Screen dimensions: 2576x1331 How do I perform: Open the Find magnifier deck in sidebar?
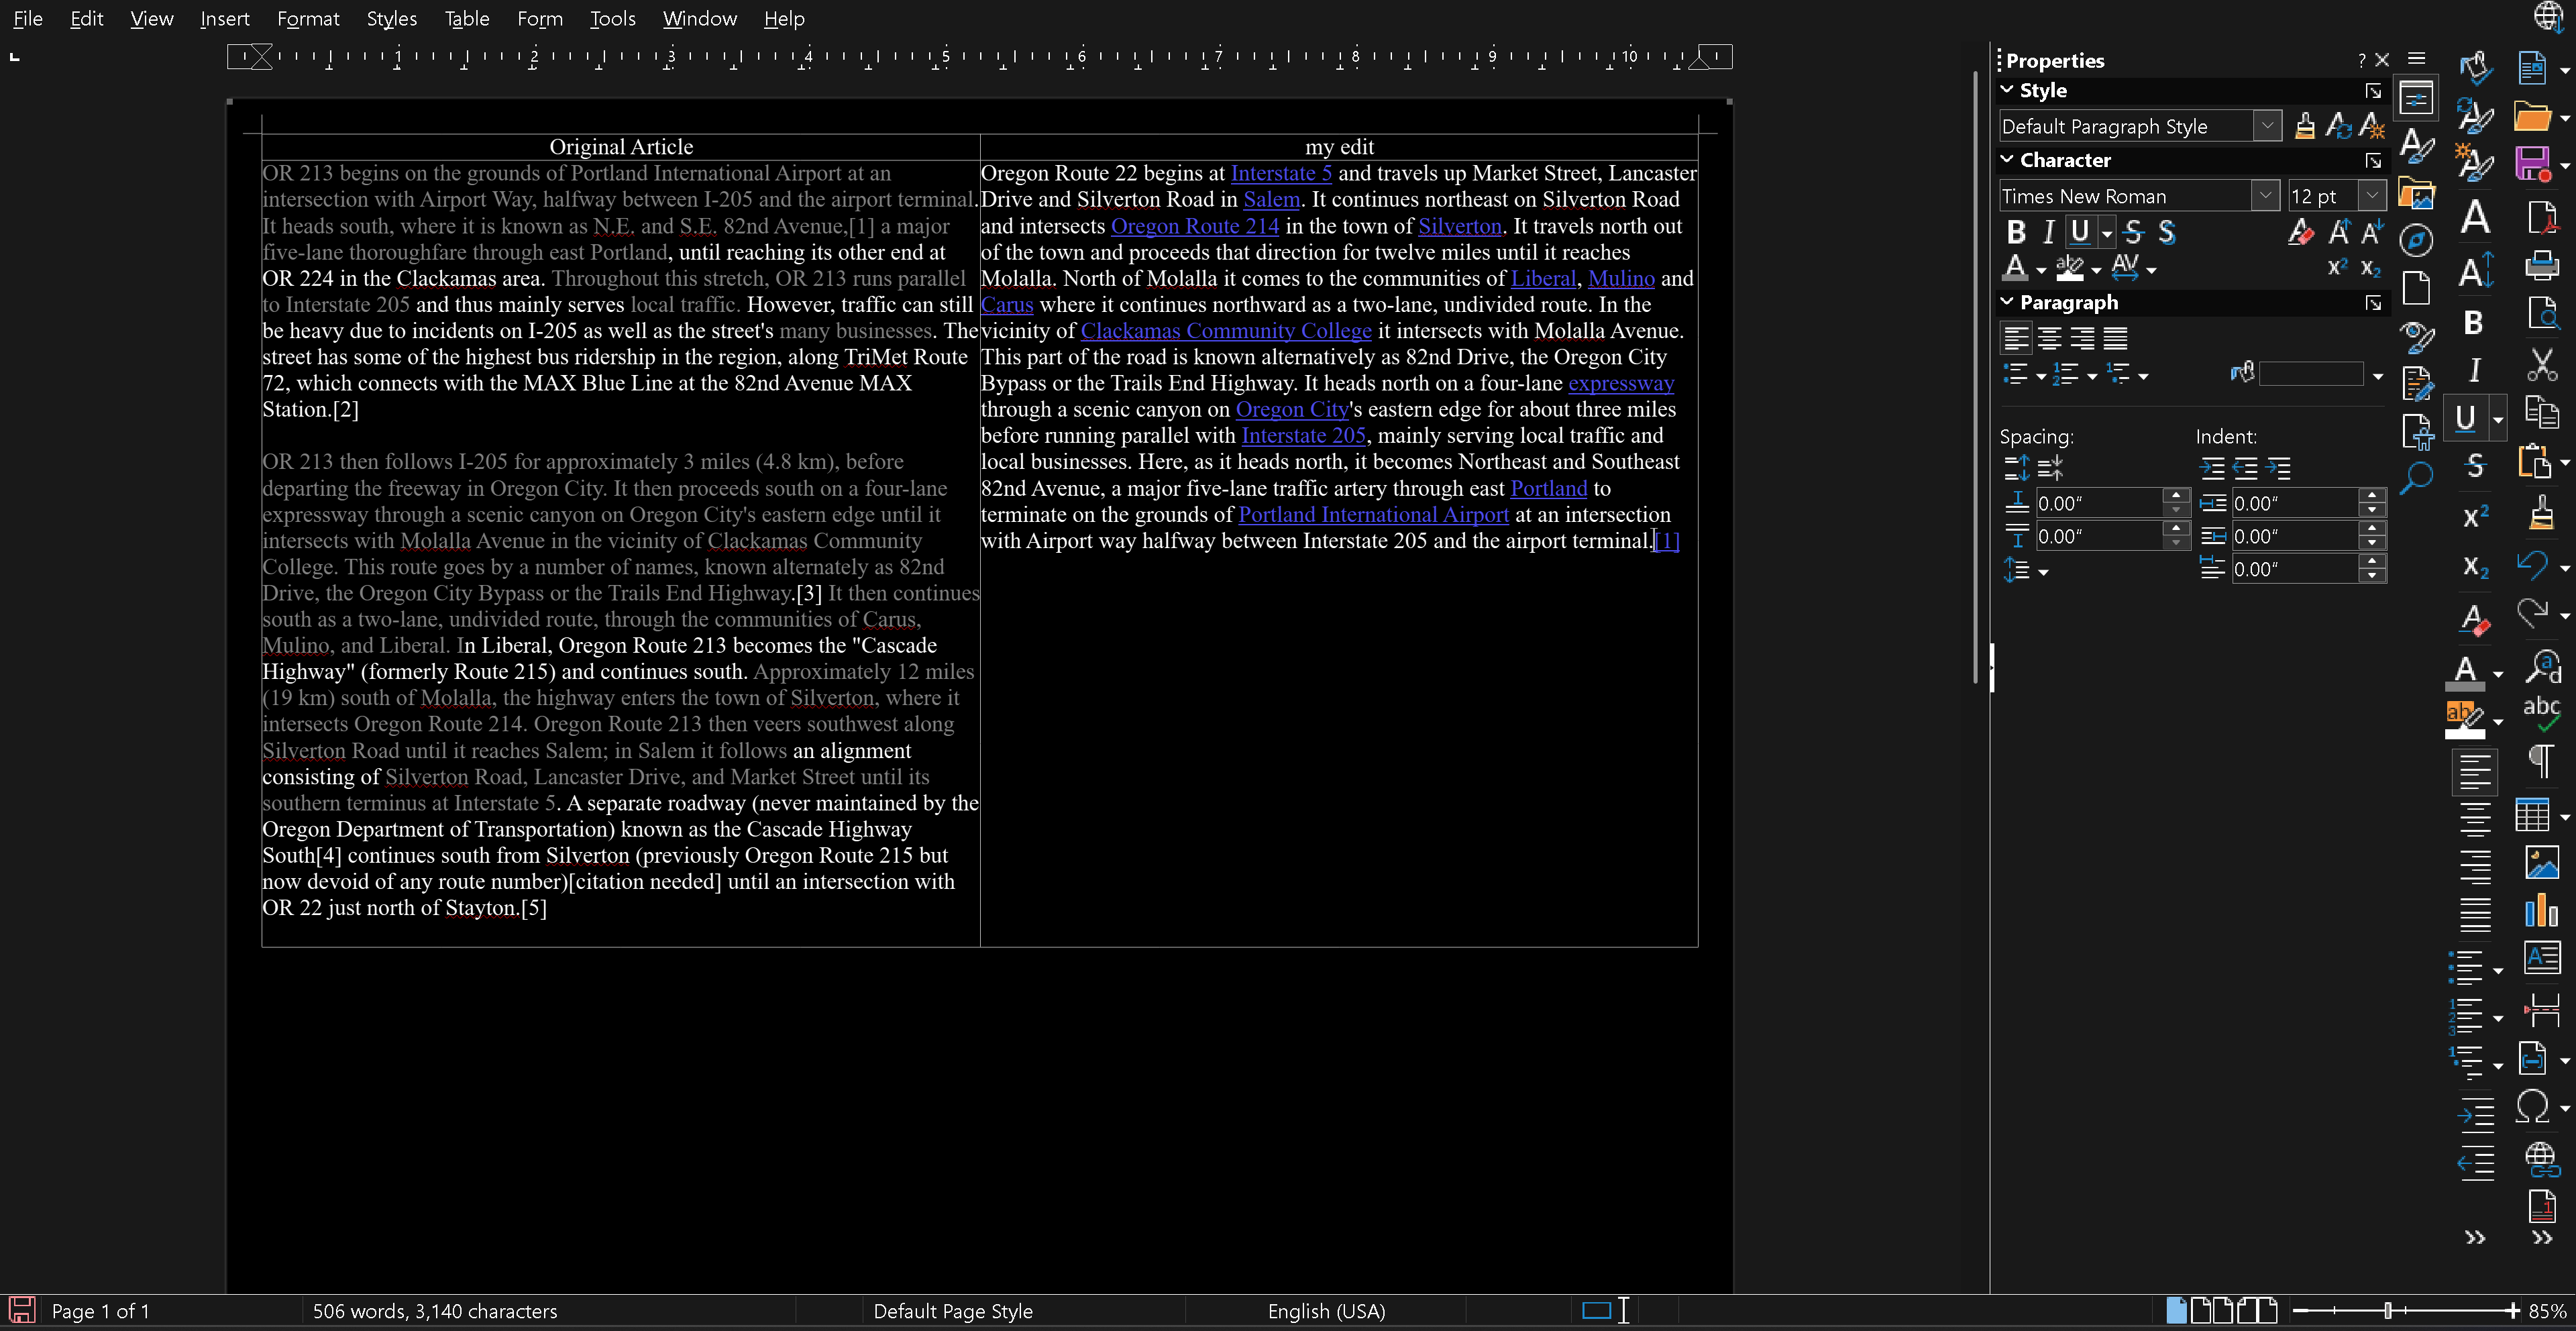[2416, 478]
